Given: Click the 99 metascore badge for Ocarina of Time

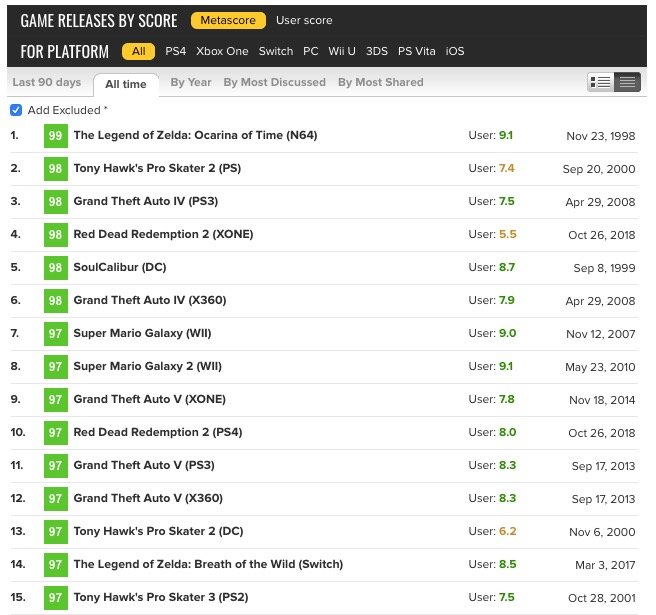Looking at the screenshot, I should coord(55,135).
